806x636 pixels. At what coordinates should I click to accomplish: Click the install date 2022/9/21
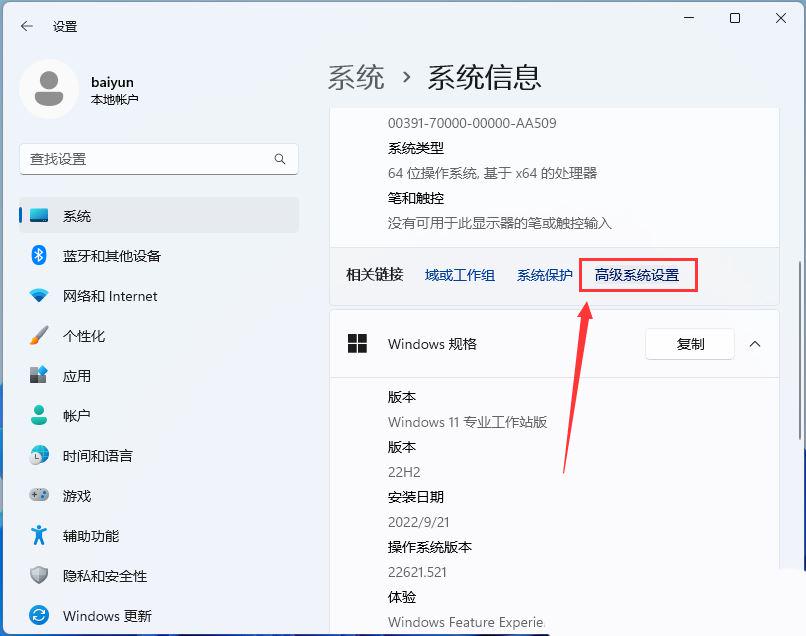pyautogui.click(x=418, y=522)
